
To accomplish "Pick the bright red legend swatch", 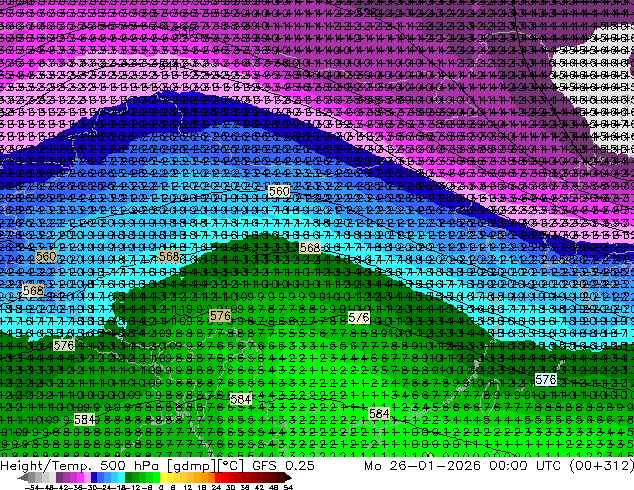I will click(x=218, y=477).
